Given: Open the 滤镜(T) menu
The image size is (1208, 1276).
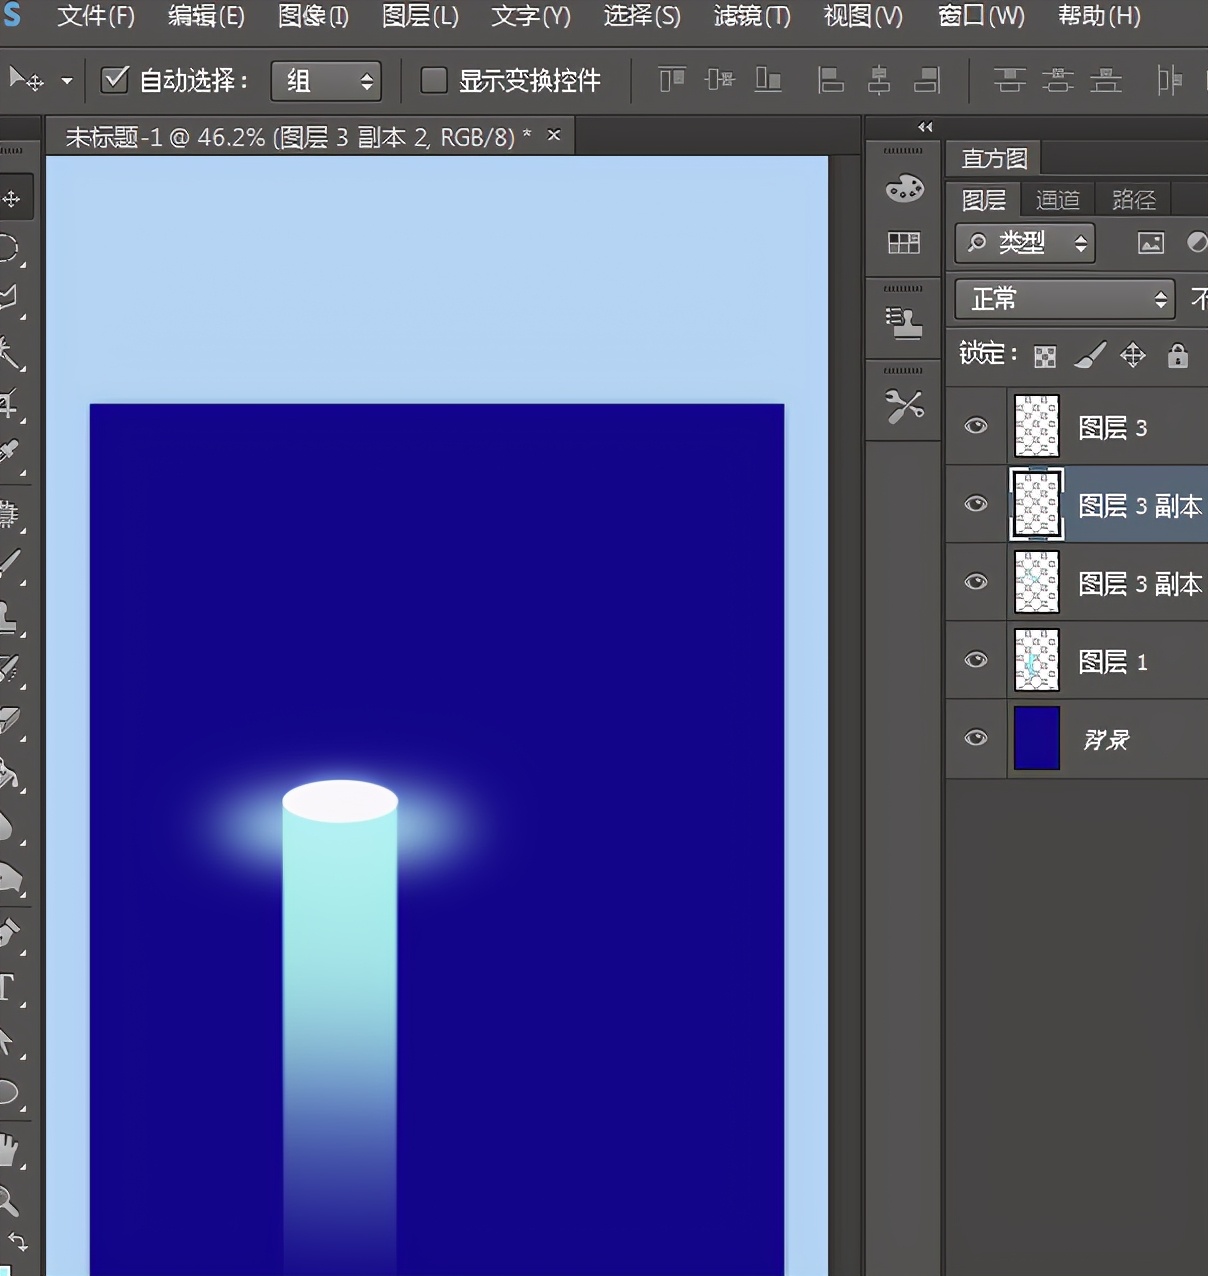Looking at the screenshot, I should coord(752,16).
